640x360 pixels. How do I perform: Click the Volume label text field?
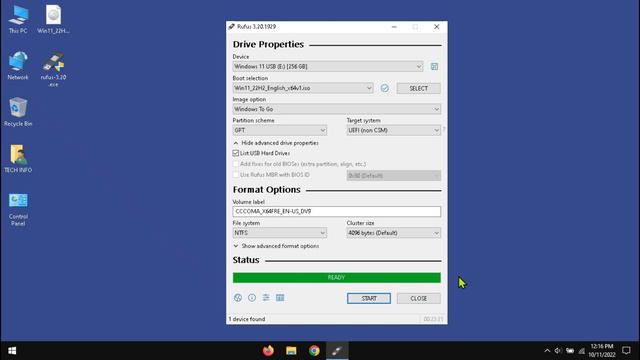pyautogui.click(x=337, y=211)
